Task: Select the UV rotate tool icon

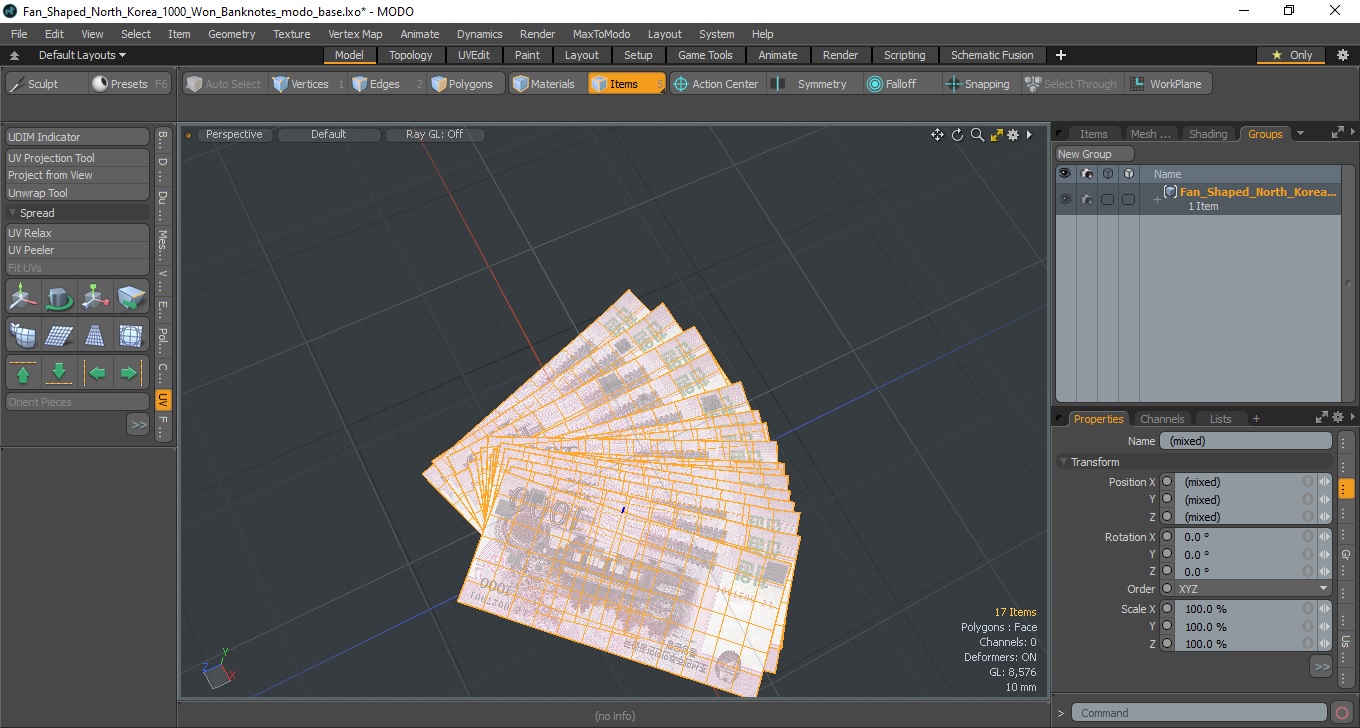Action: click(x=60, y=297)
